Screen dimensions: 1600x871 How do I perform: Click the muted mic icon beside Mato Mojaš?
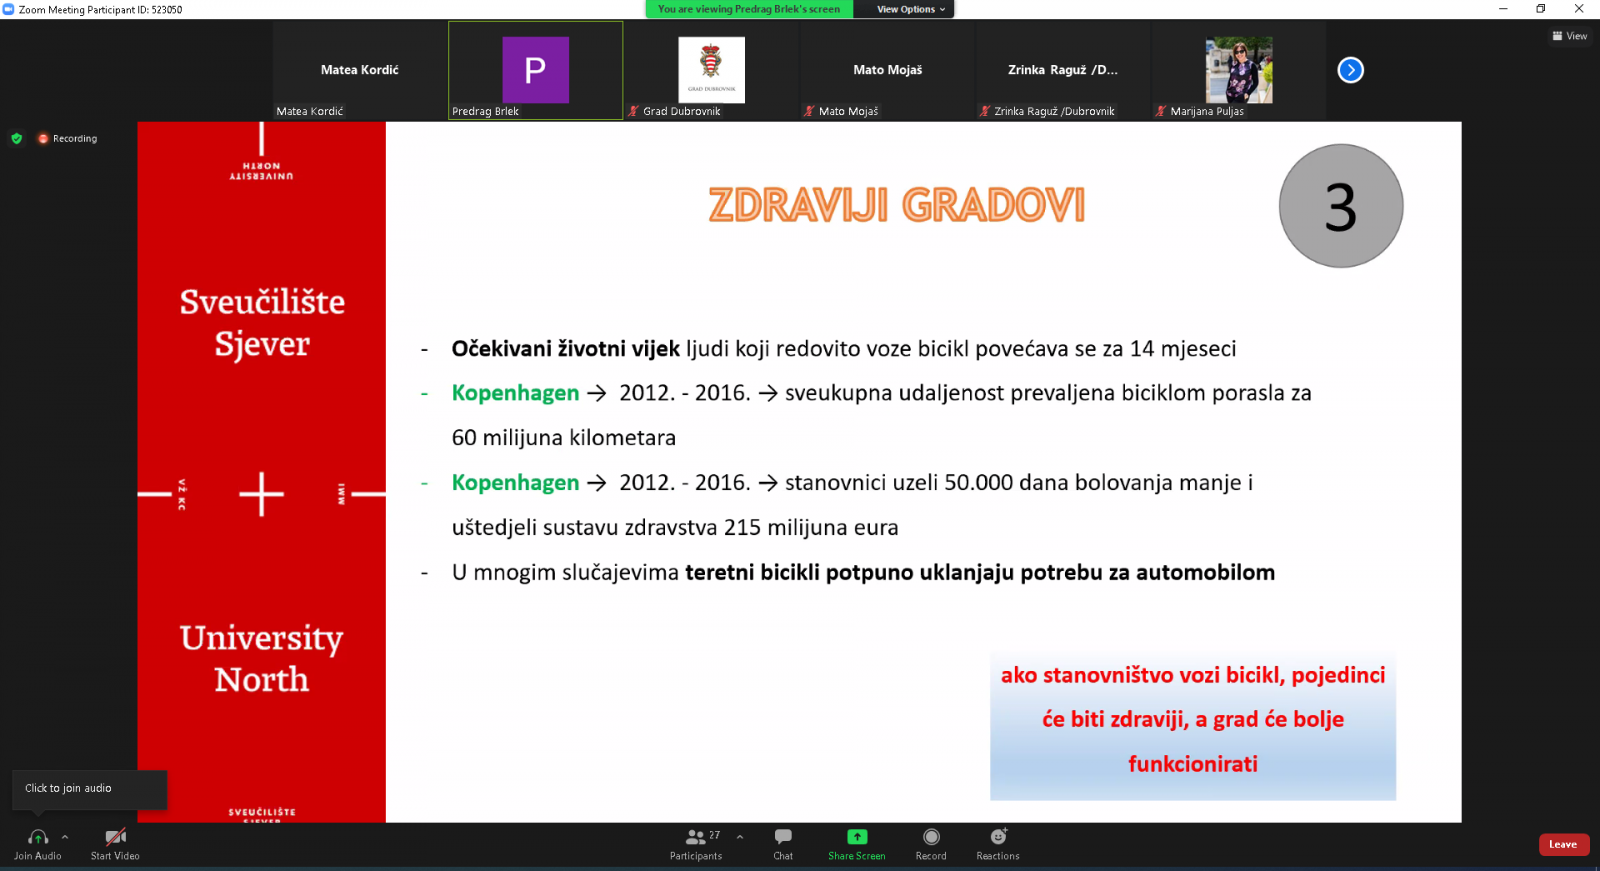coord(809,111)
